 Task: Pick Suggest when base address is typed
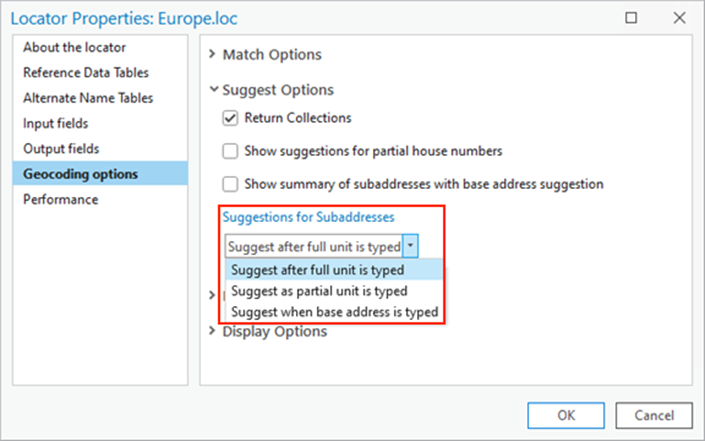click(x=334, y=312)
